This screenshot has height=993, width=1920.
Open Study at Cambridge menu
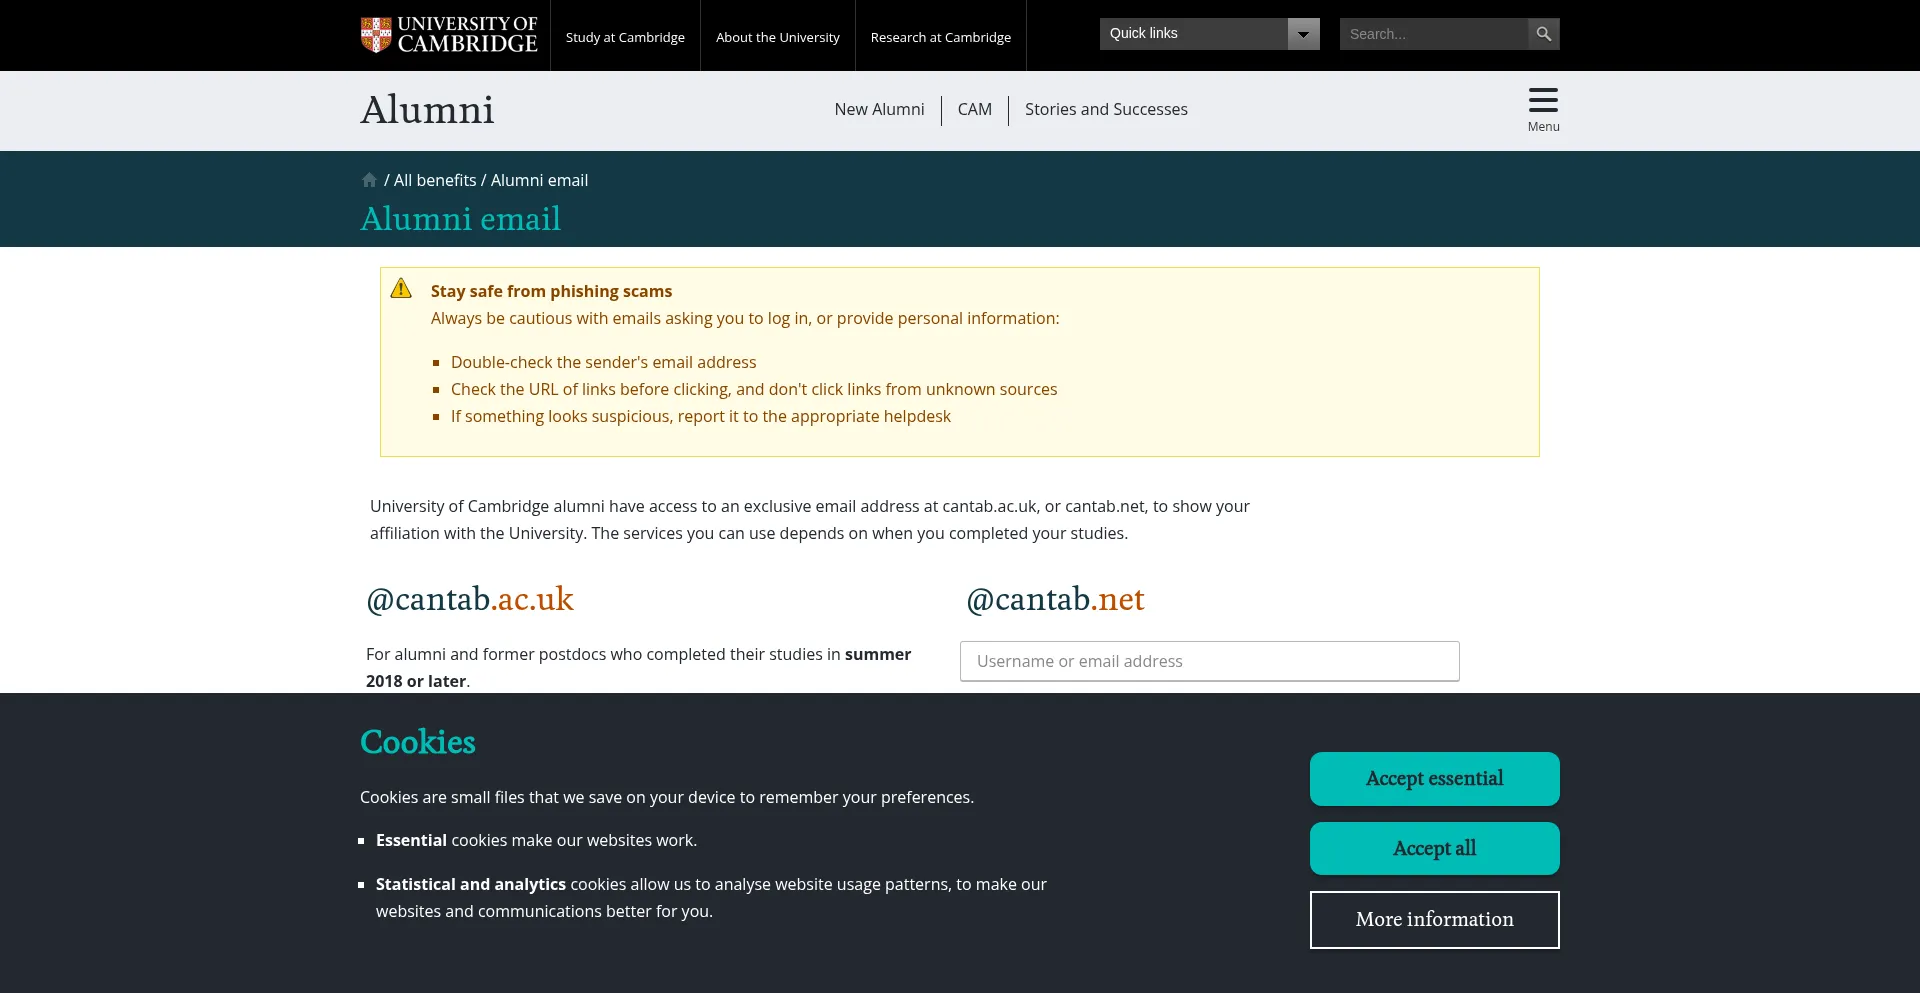(625, 37)
